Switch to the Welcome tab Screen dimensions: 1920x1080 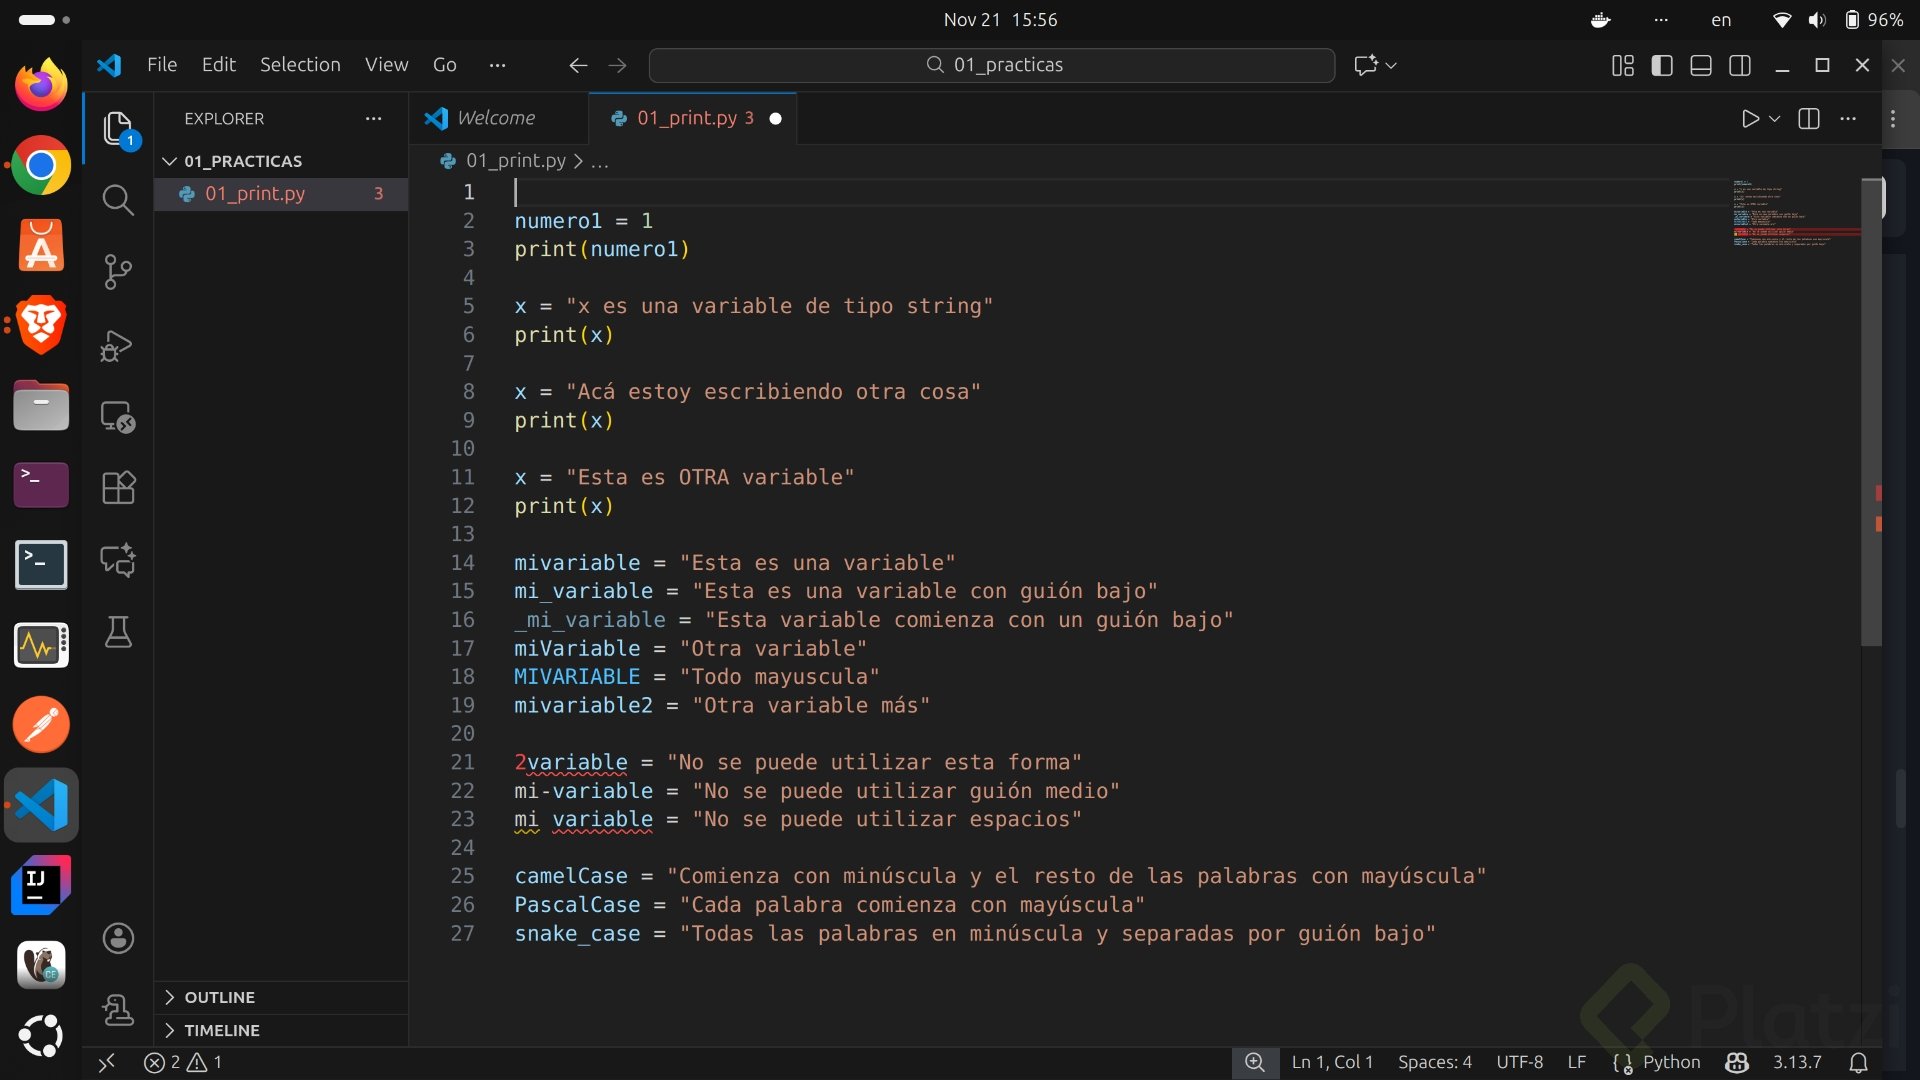(x=495, y=118)
